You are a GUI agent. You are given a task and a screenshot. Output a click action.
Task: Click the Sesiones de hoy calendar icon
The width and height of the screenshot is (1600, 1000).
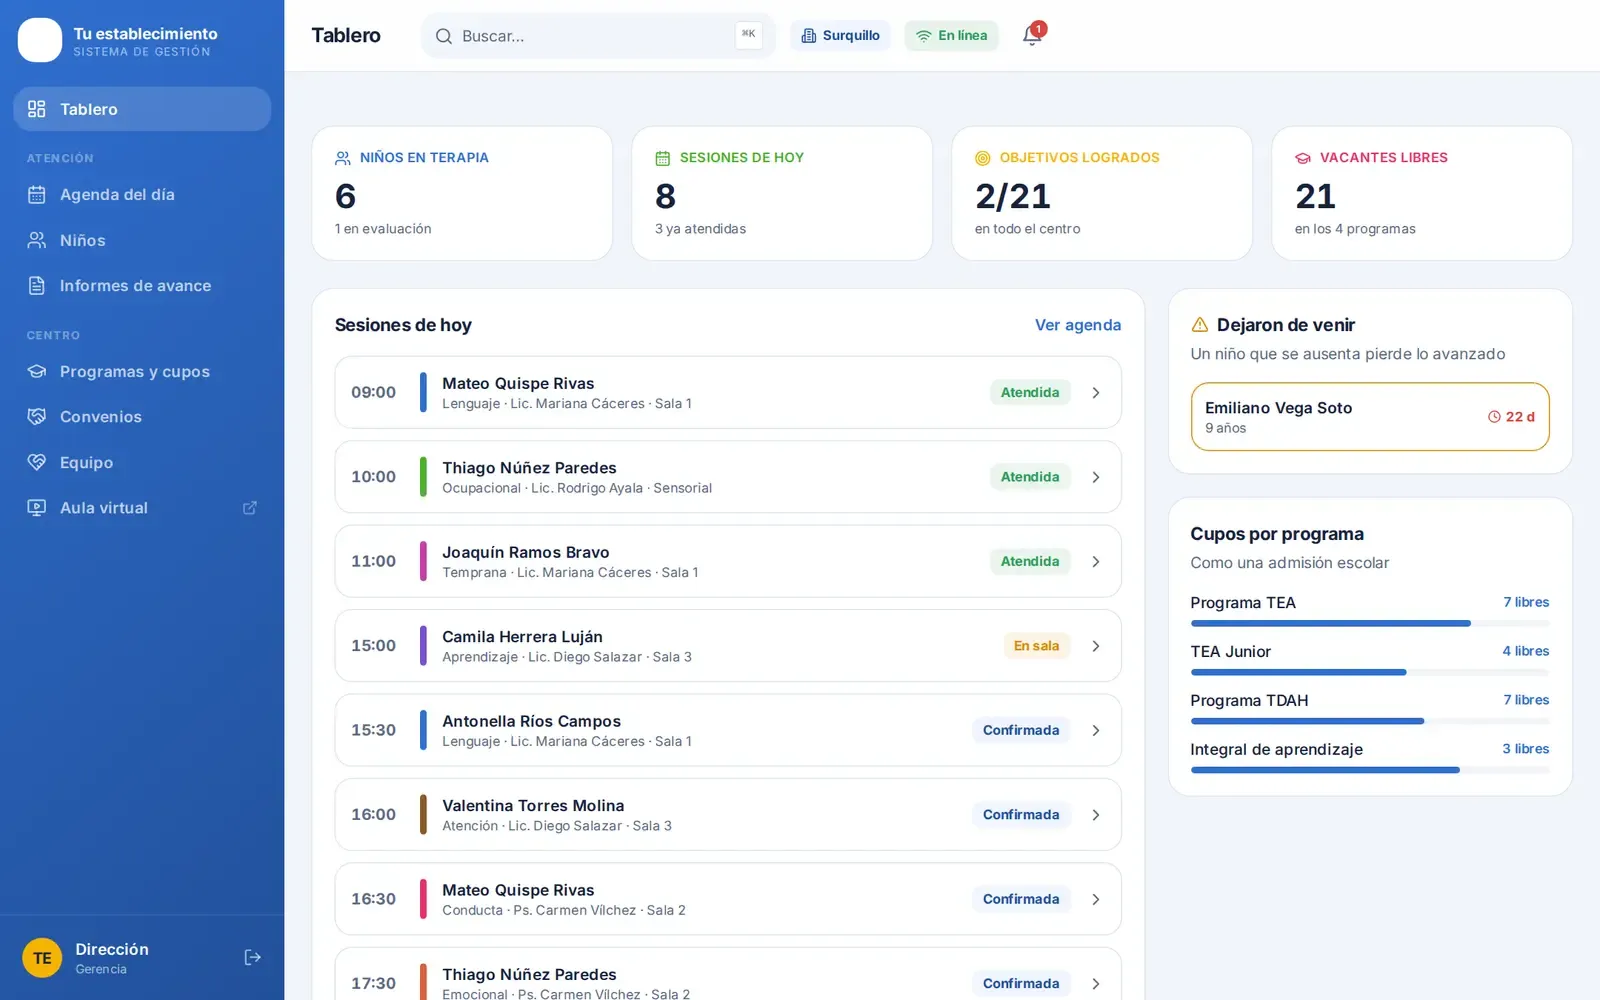click(662, 158)
